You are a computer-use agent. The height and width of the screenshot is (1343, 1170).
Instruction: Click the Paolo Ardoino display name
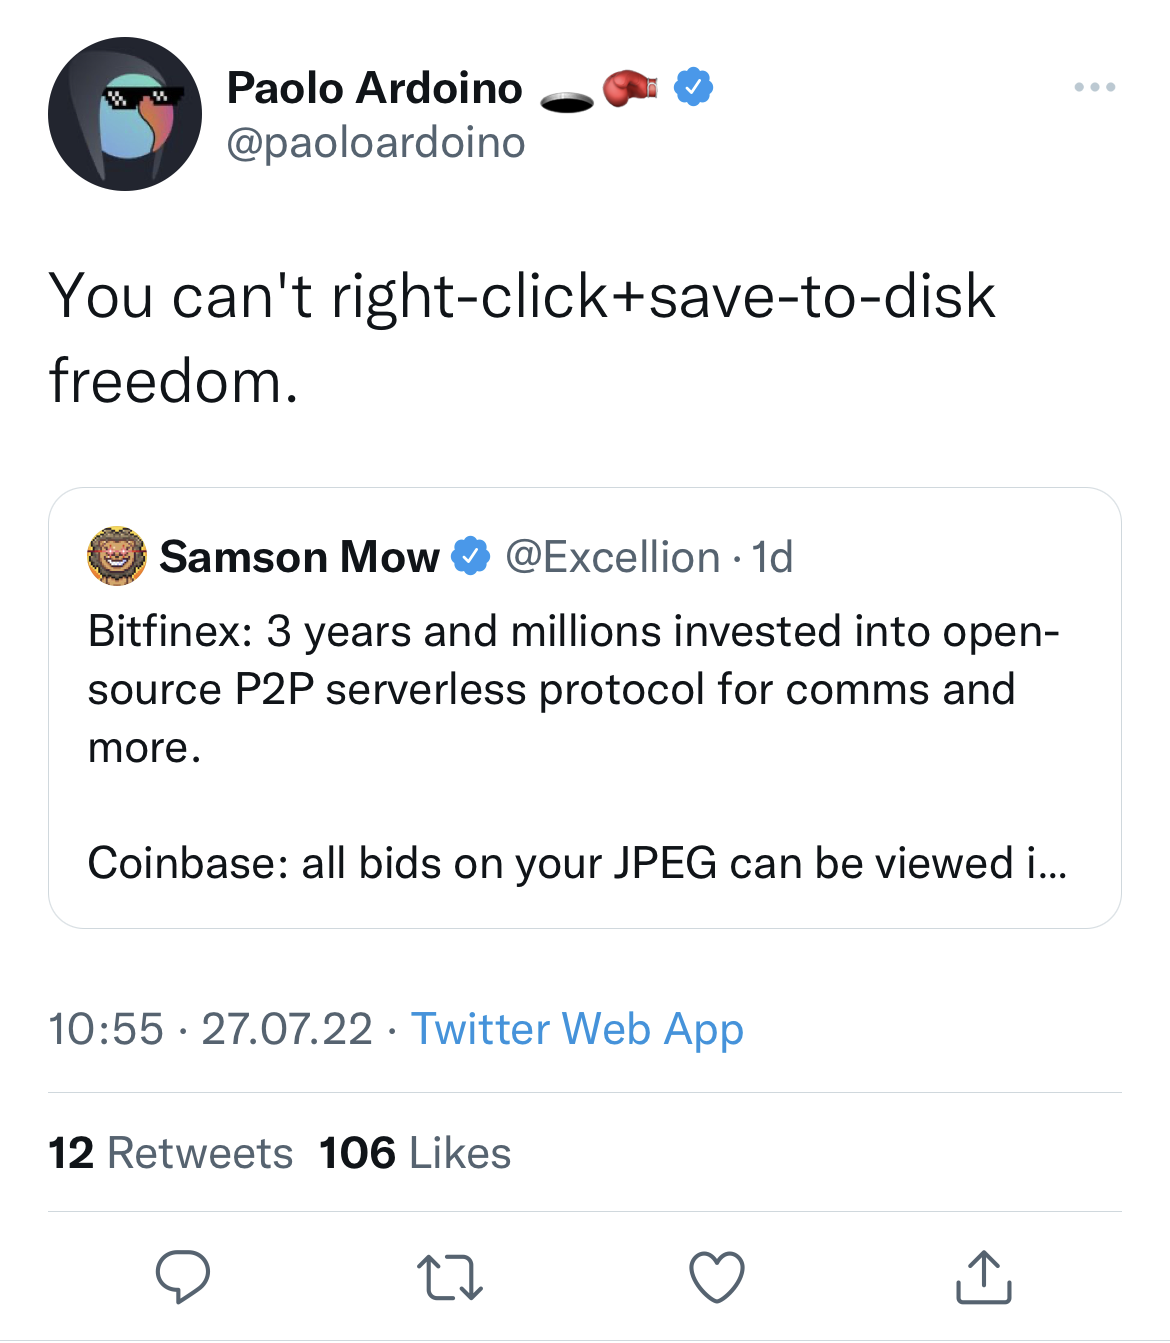[374, 88]
